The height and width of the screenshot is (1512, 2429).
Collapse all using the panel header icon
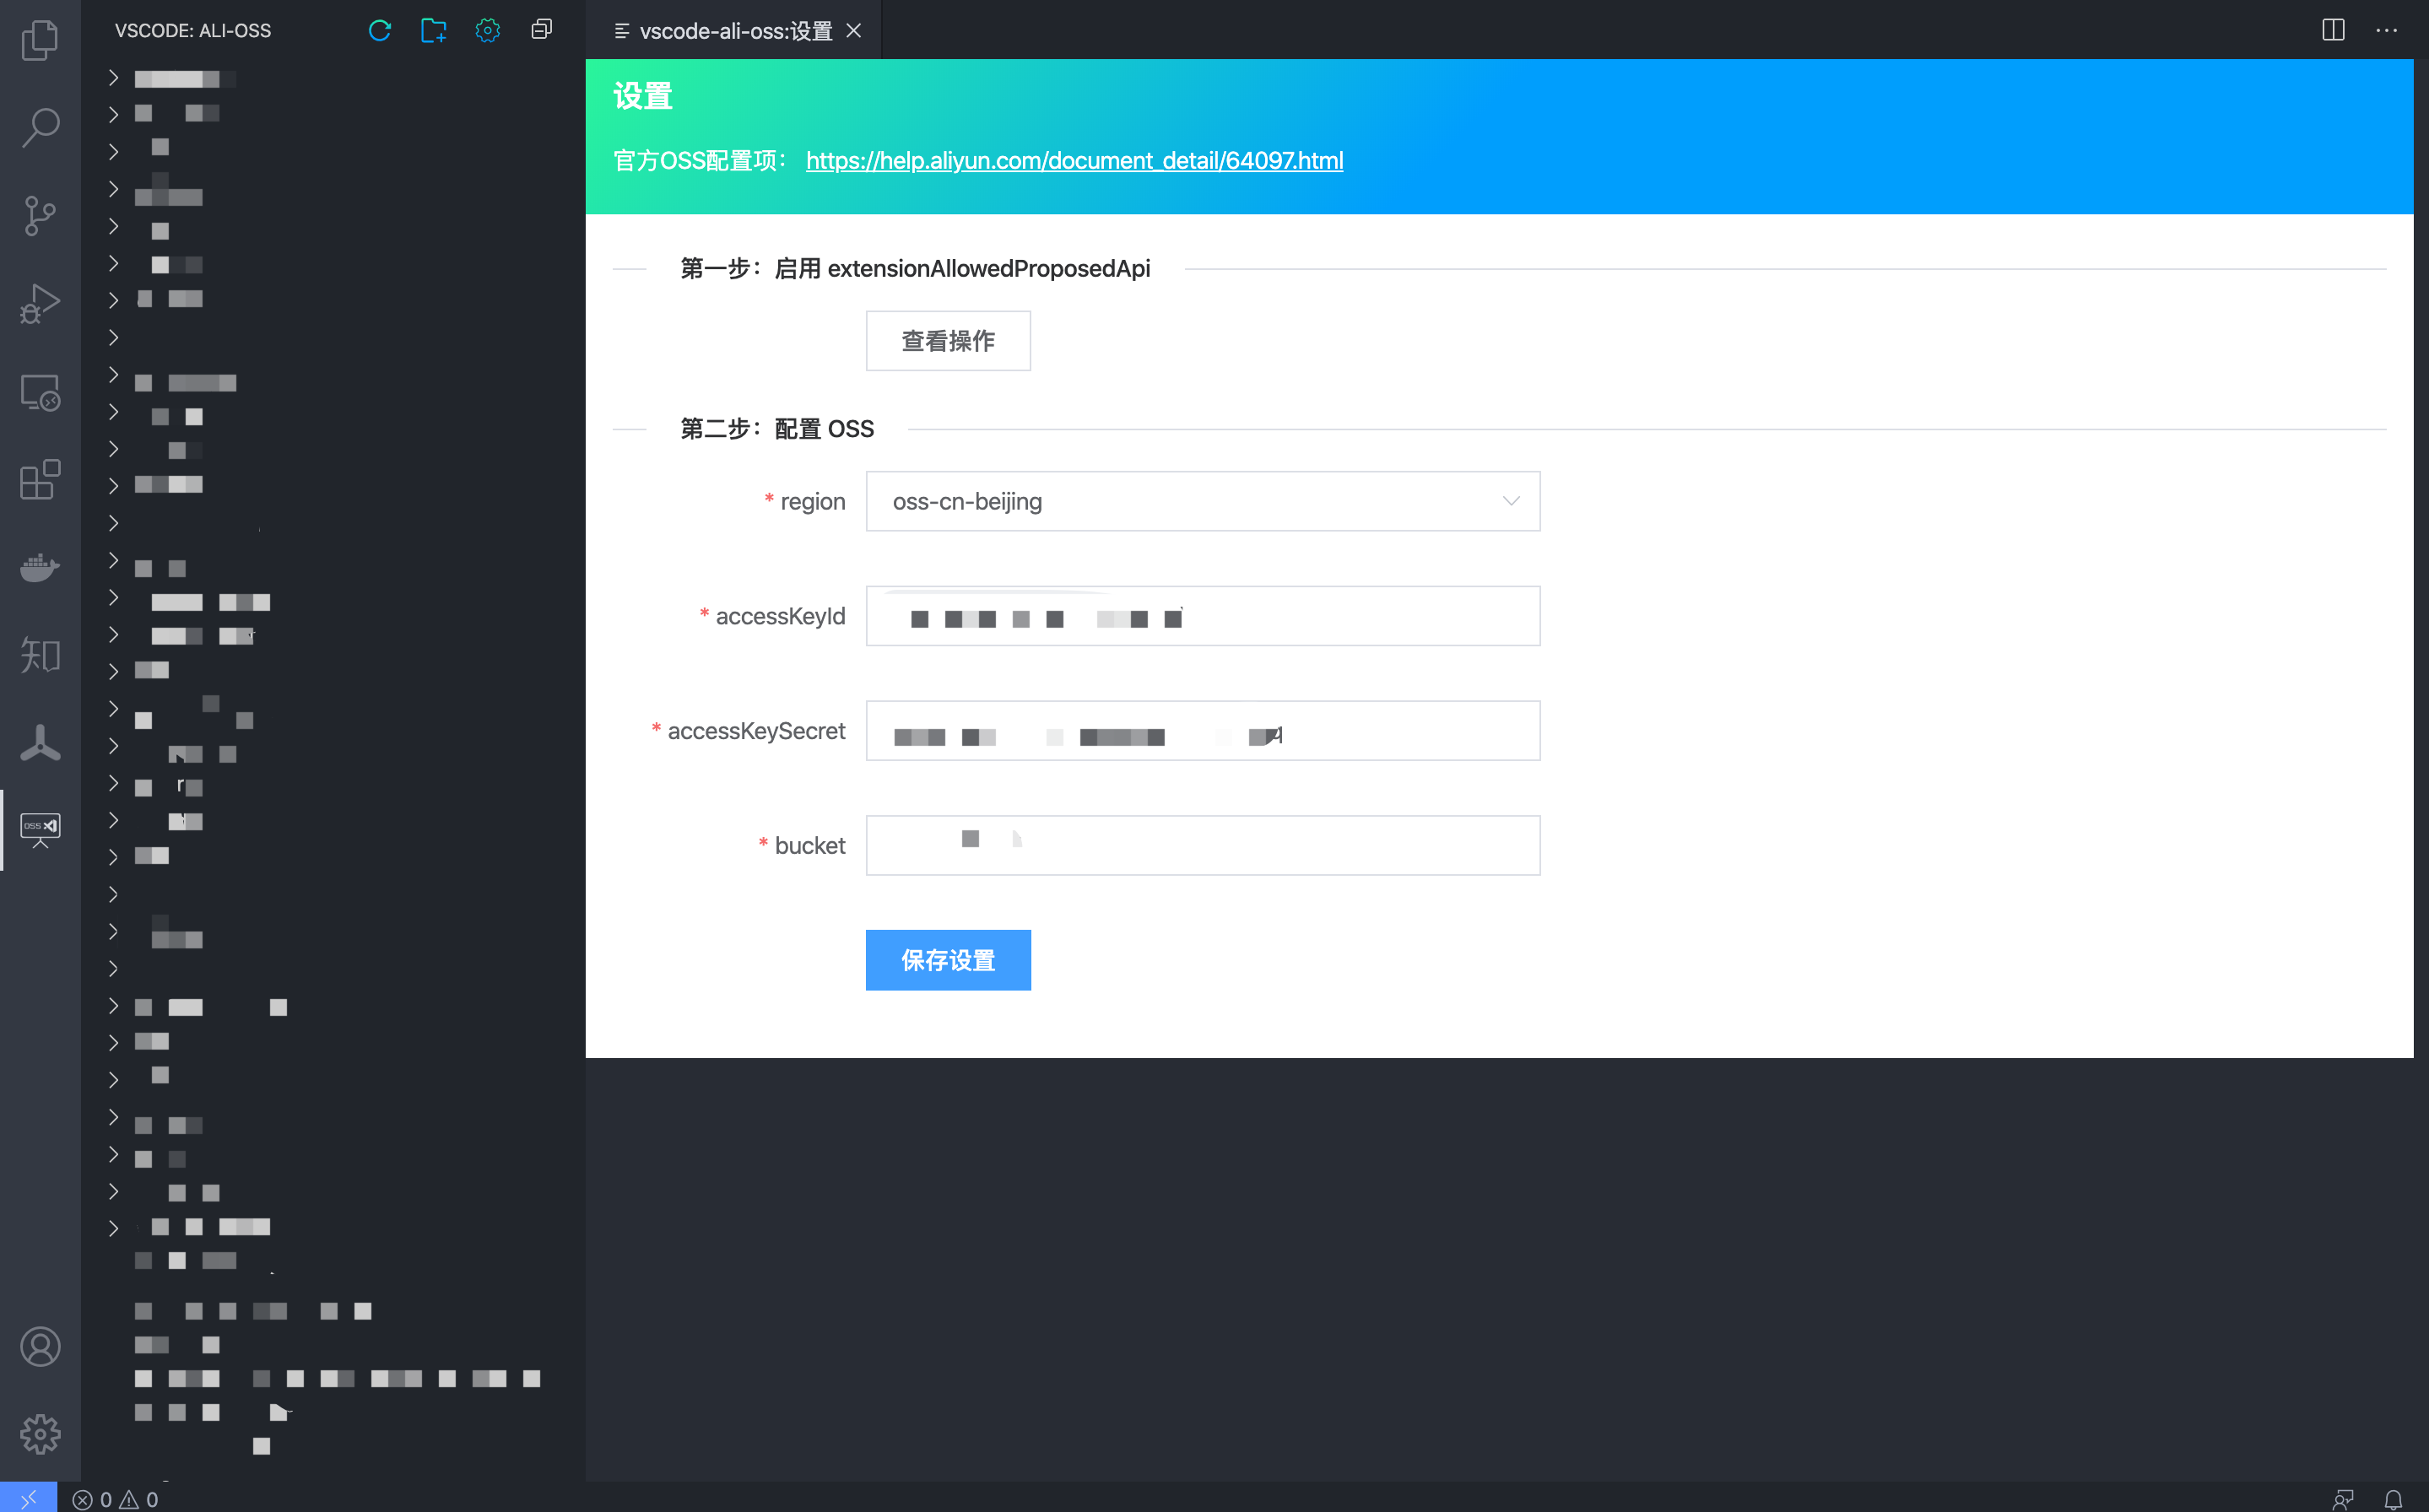541,30
